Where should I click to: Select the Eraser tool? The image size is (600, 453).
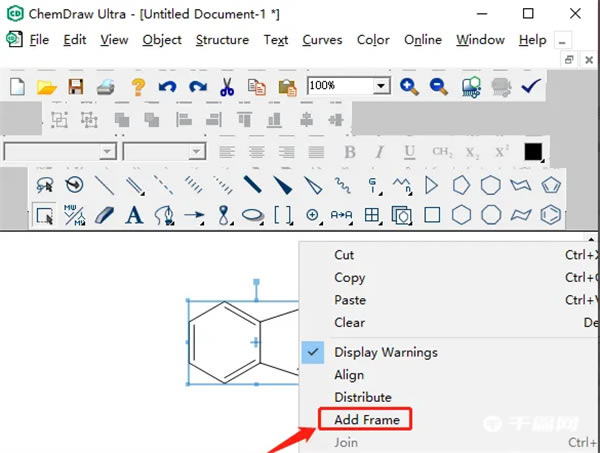click(104, 215)
